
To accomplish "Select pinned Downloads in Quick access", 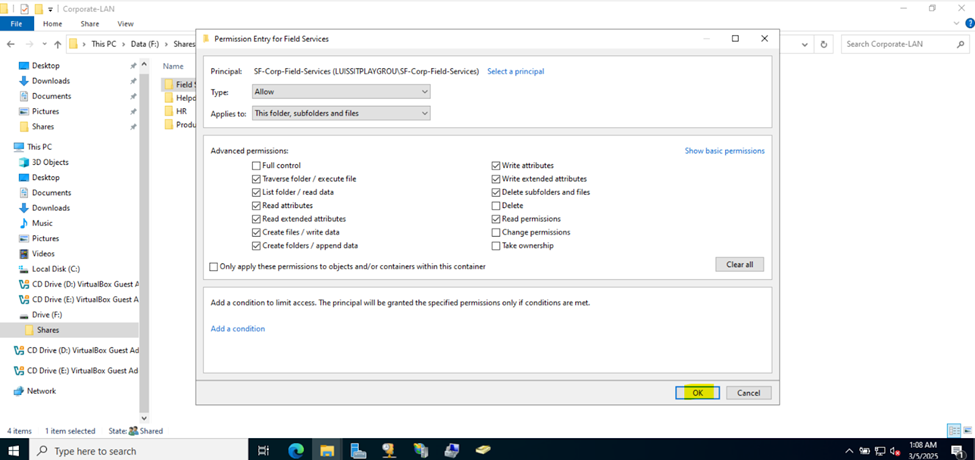I will [50, 81].
